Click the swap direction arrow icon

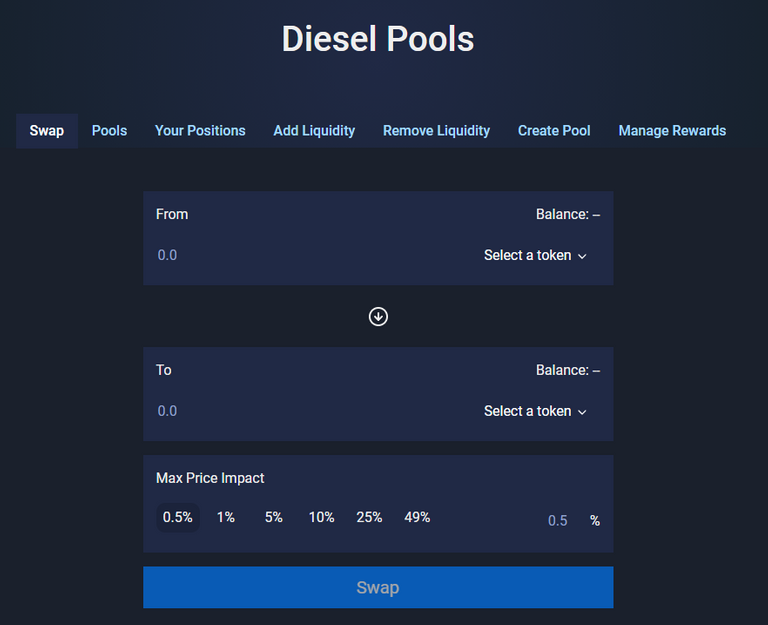click(378, 316)
